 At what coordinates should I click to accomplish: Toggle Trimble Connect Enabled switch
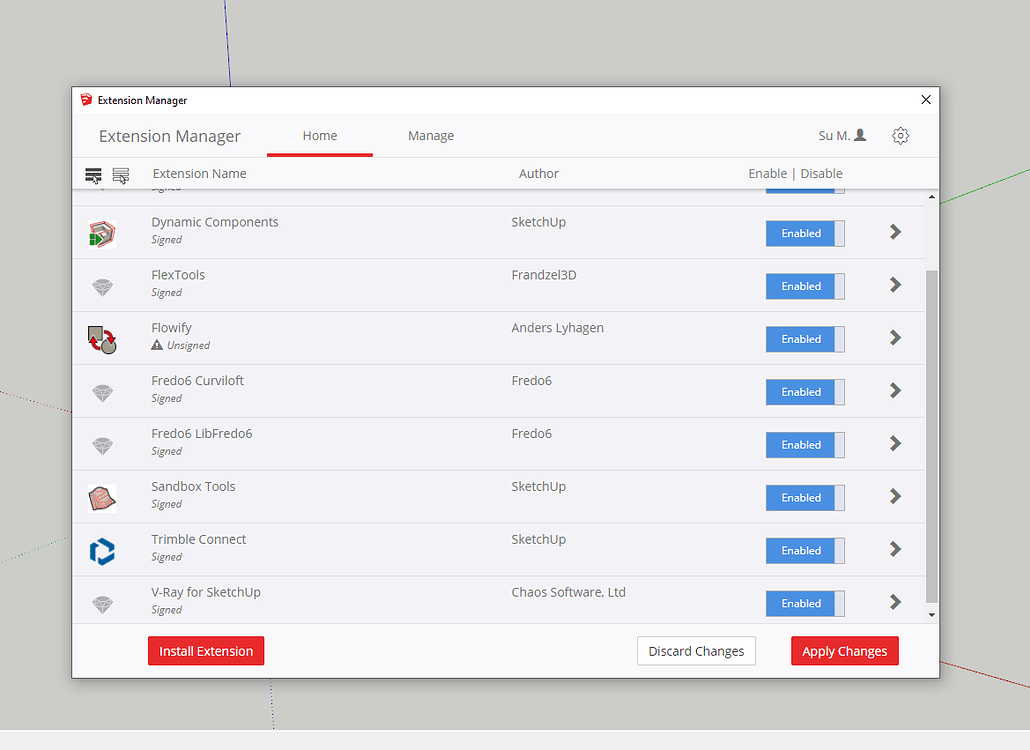805,550
